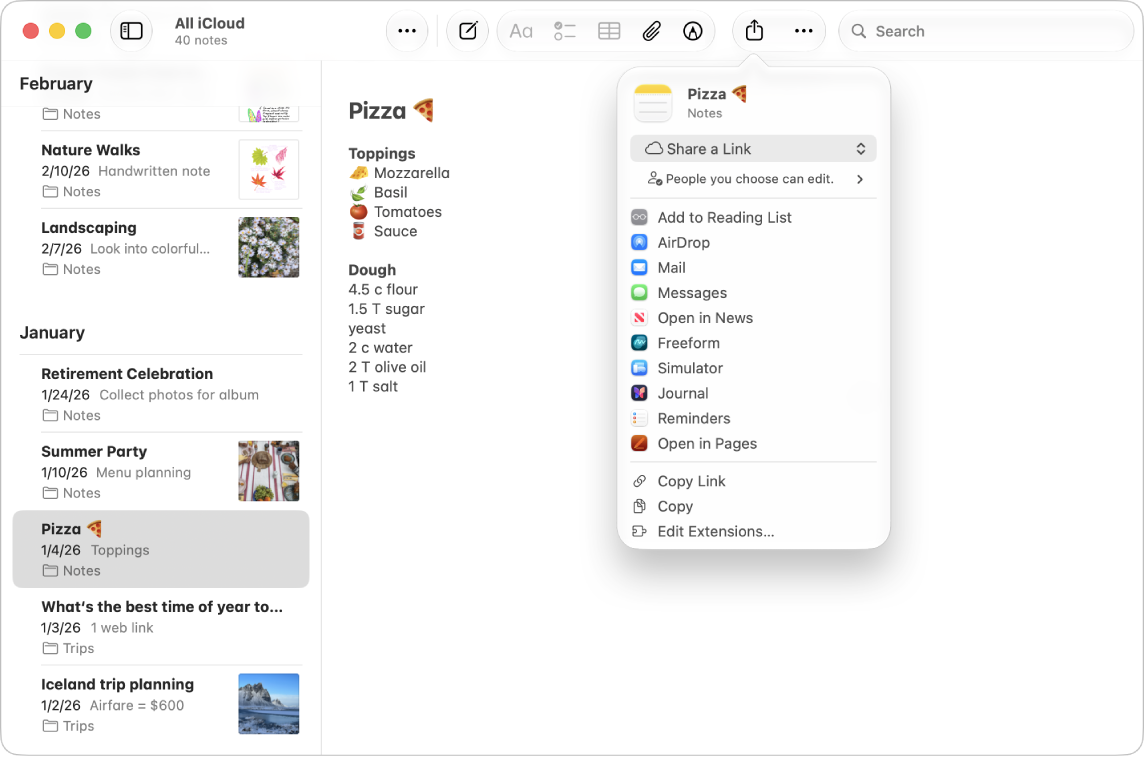Open the Share a Link dropdown
The height and width of the screenshot is (758, 1144).
pyautogui.click(x=753, y=149)
